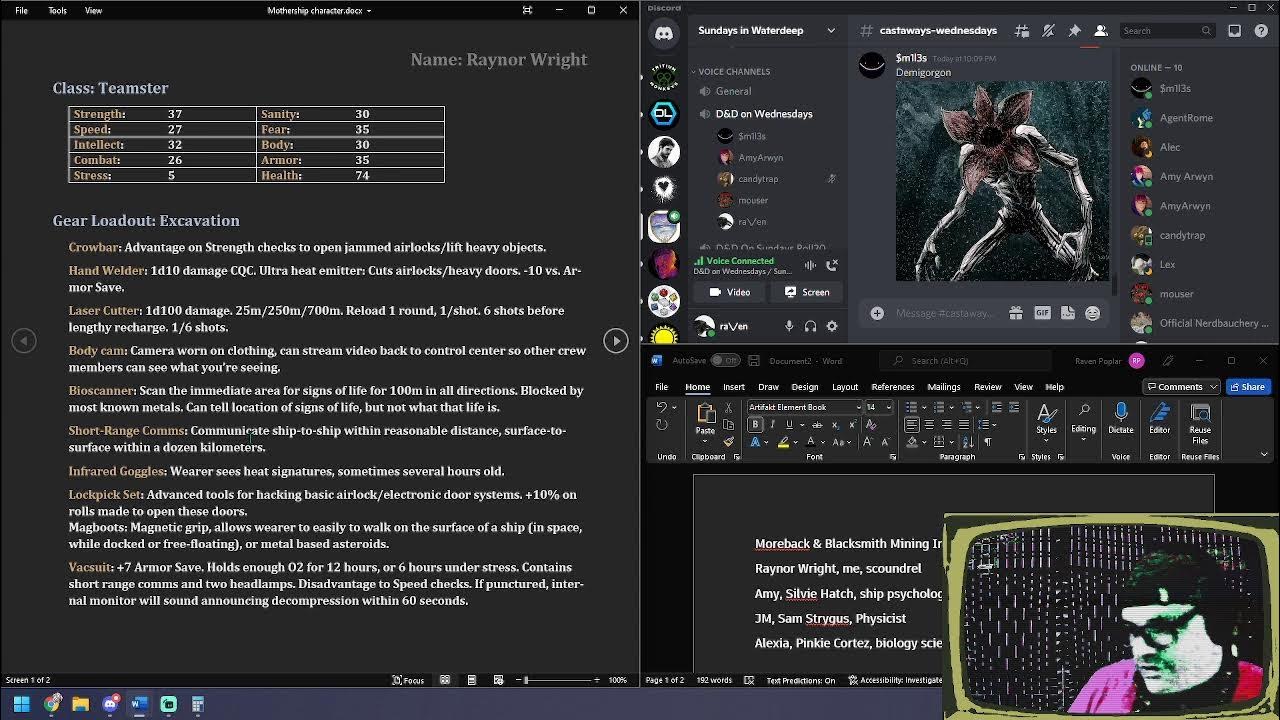Image resolution: width=1280 pixels, height=720 pixels.
Task: Deafen with headphones icon in Discord
Action: click(810, 326)
